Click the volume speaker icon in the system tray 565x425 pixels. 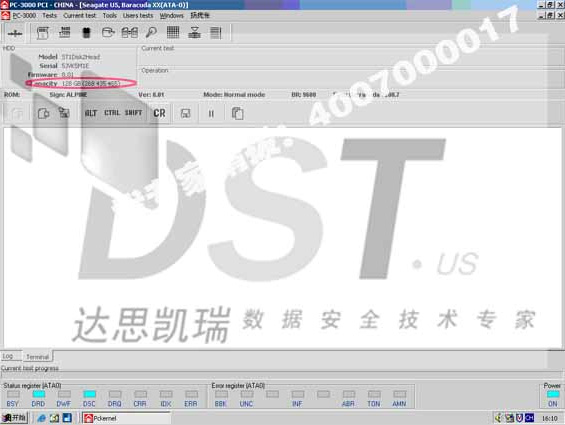click(499, 418)
